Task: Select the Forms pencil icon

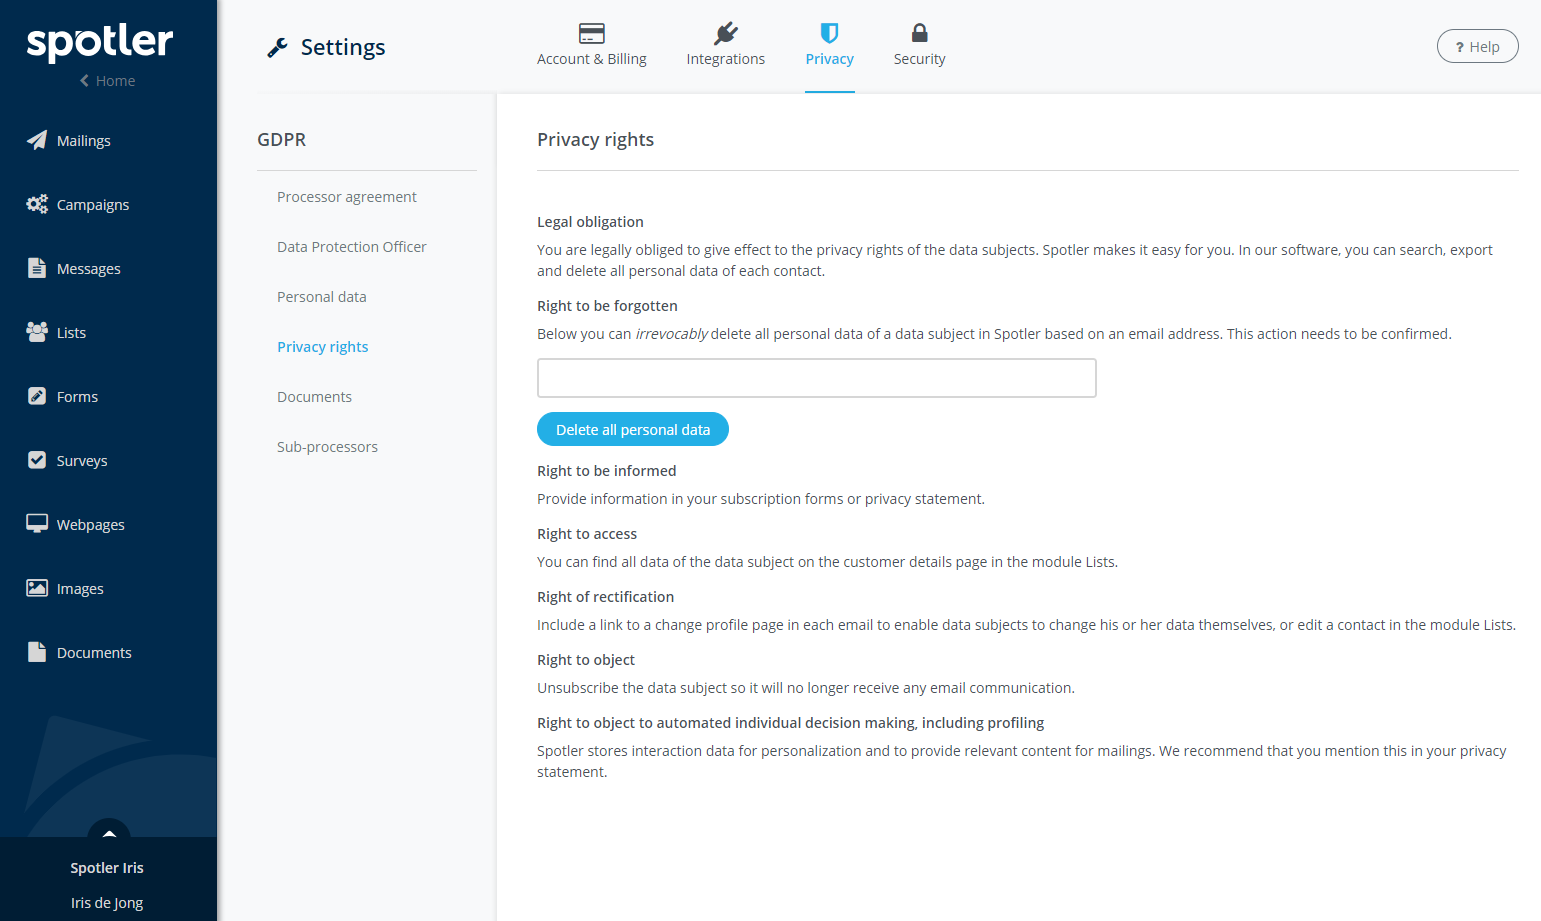Action: click(x=37, y=396)
